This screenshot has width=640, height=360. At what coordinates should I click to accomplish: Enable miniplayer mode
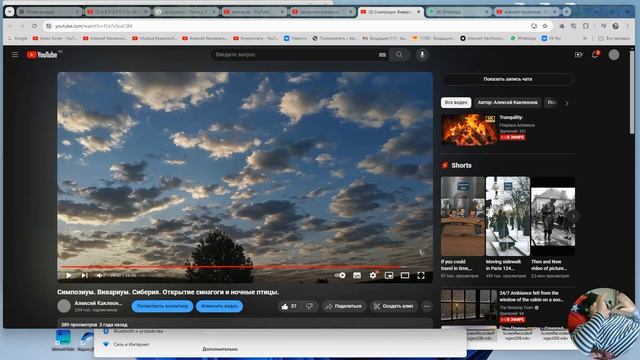389,276
